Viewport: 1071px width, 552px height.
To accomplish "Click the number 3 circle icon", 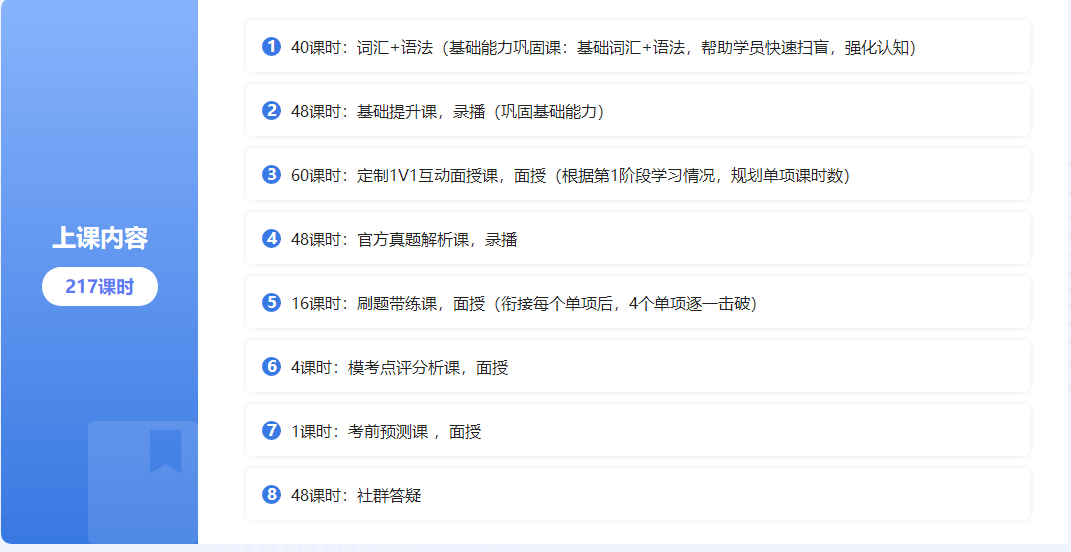I will coord(271,175).
